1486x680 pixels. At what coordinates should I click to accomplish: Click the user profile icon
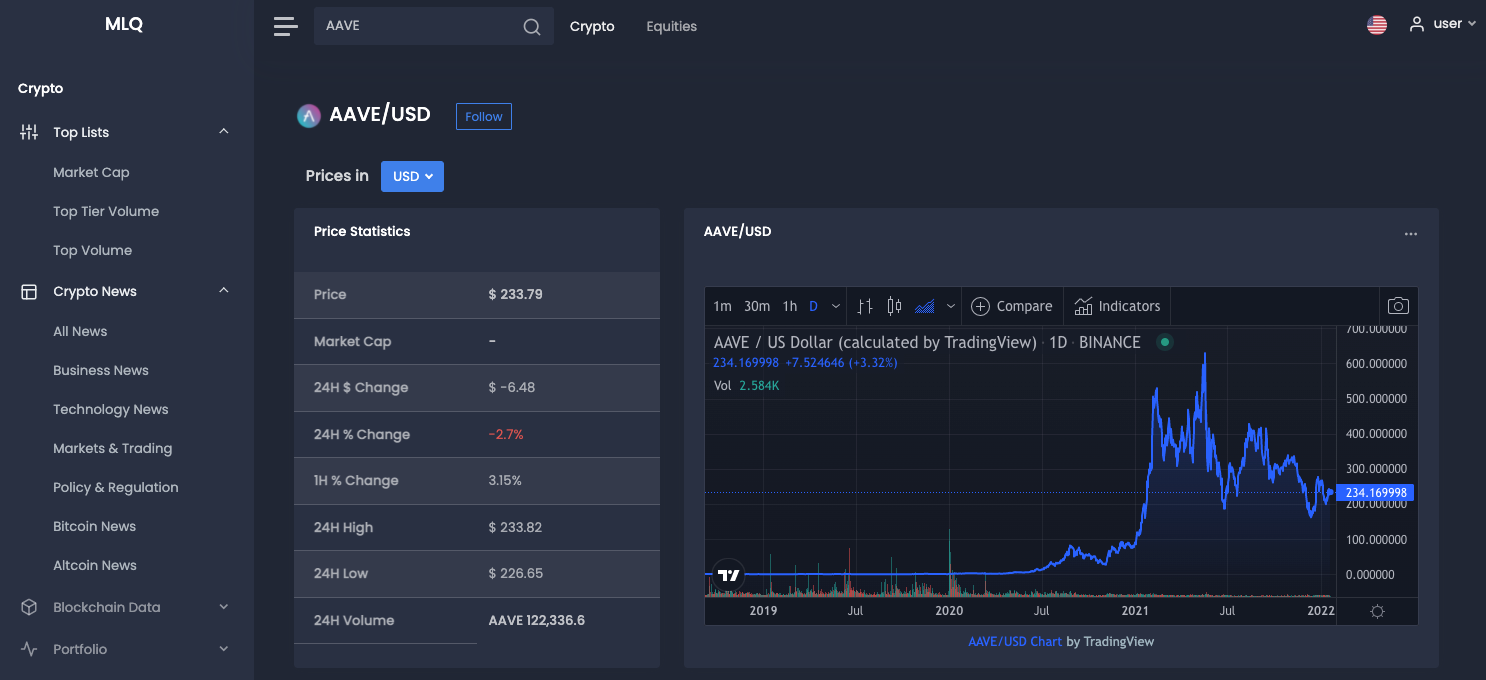(x=1416, y=24)
